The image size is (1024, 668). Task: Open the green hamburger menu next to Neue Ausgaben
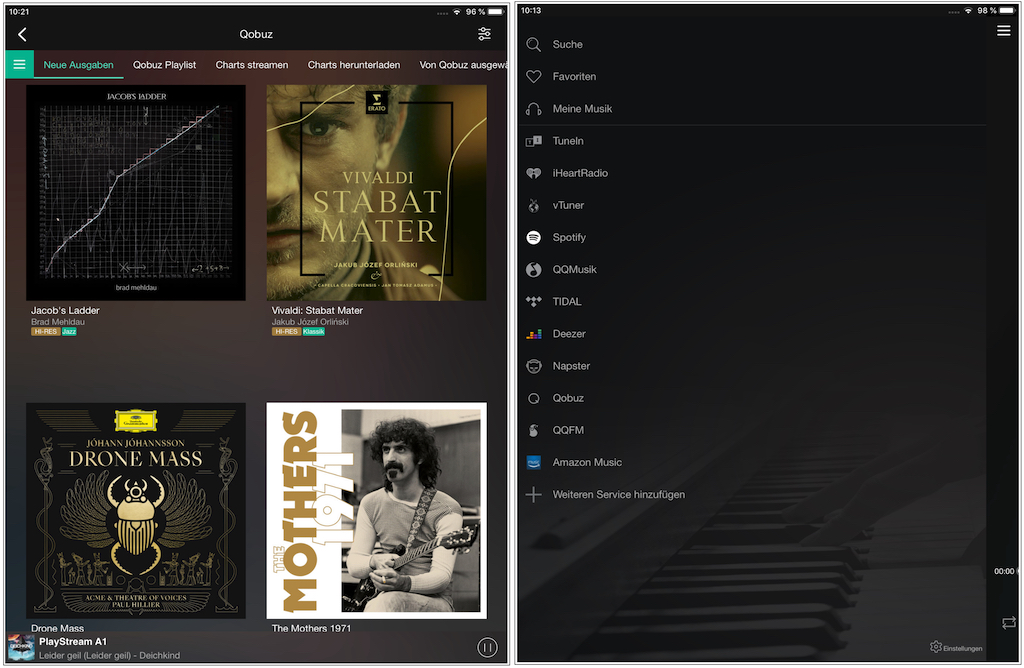tap(19, 65)
